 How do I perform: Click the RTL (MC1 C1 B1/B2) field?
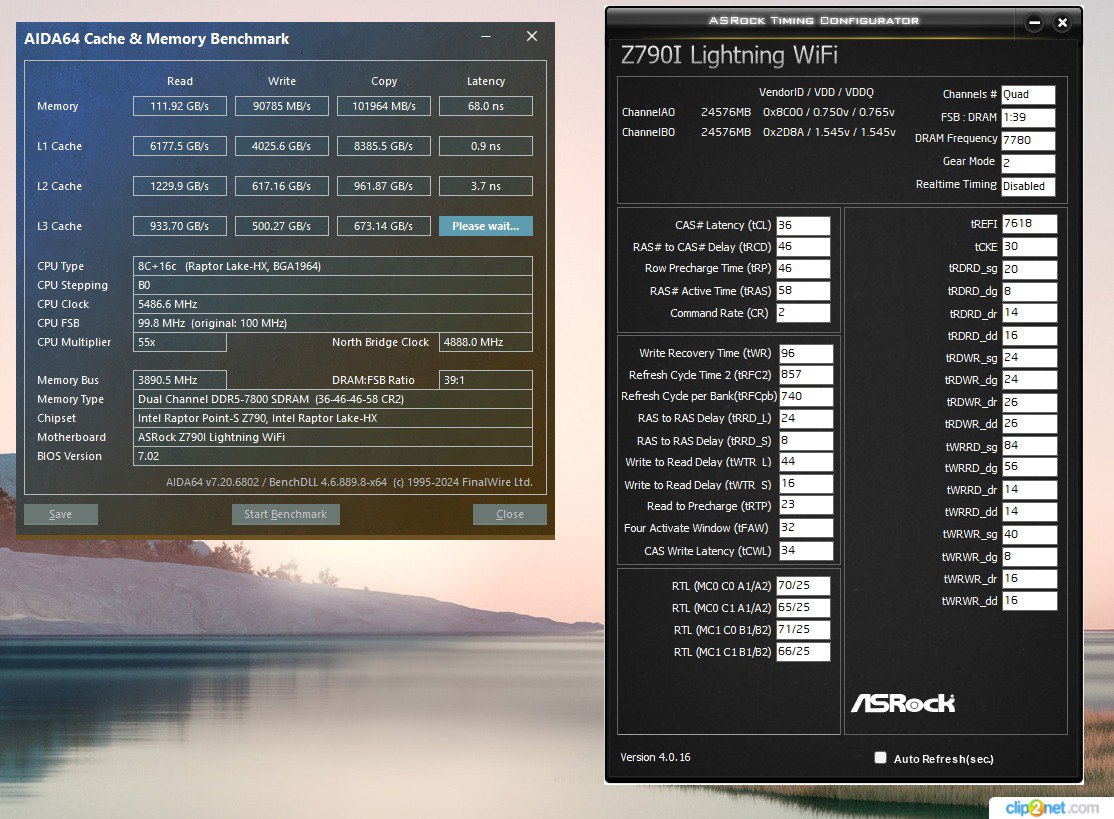[803, 651]
